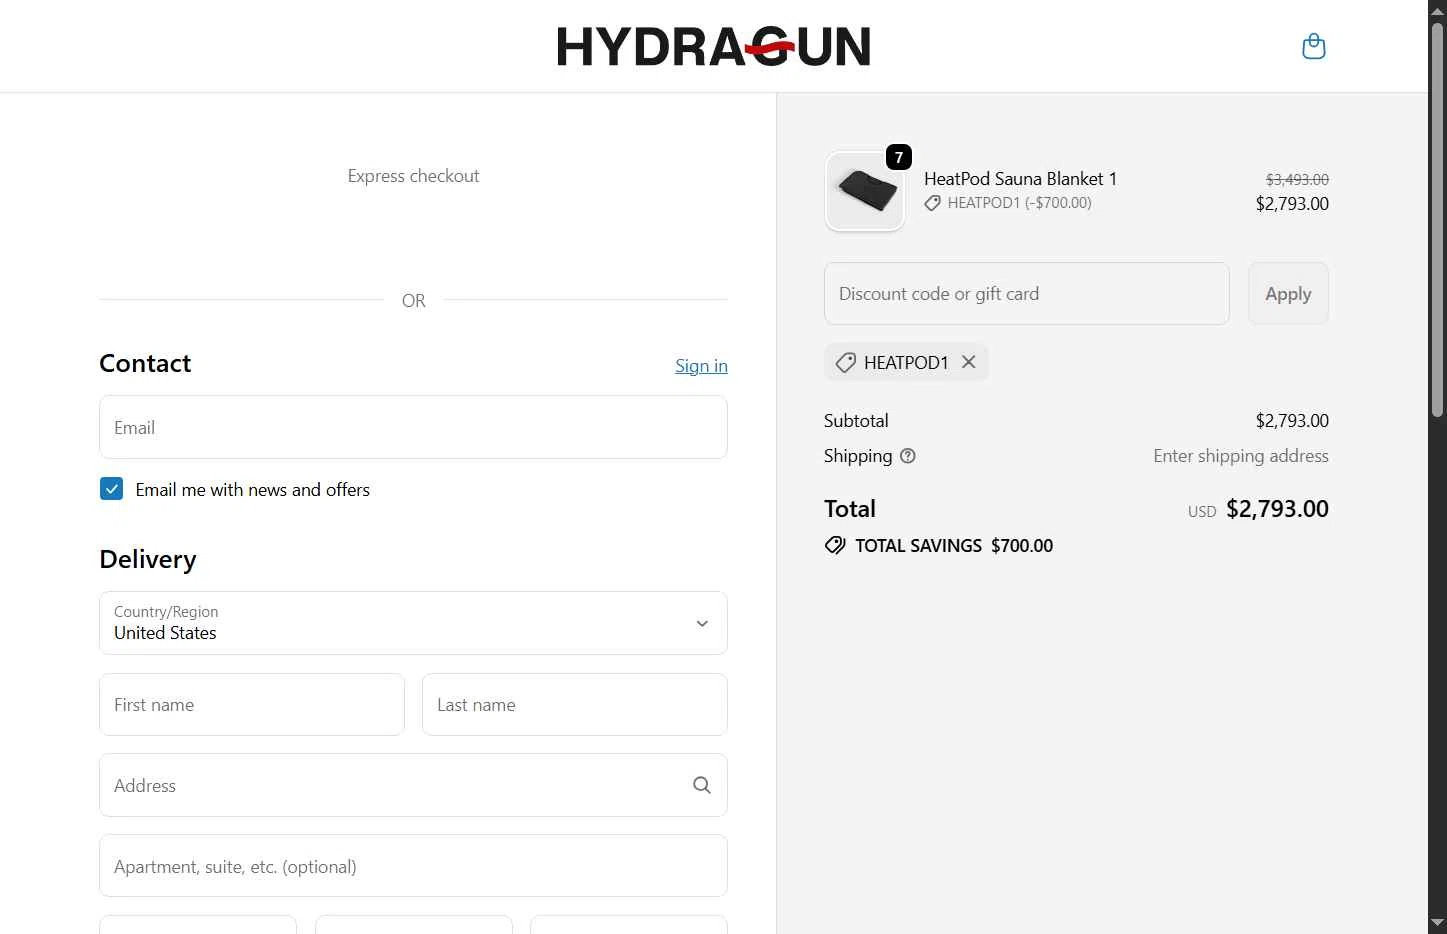Focus the Discount code or gift card field

[1027, 293]
